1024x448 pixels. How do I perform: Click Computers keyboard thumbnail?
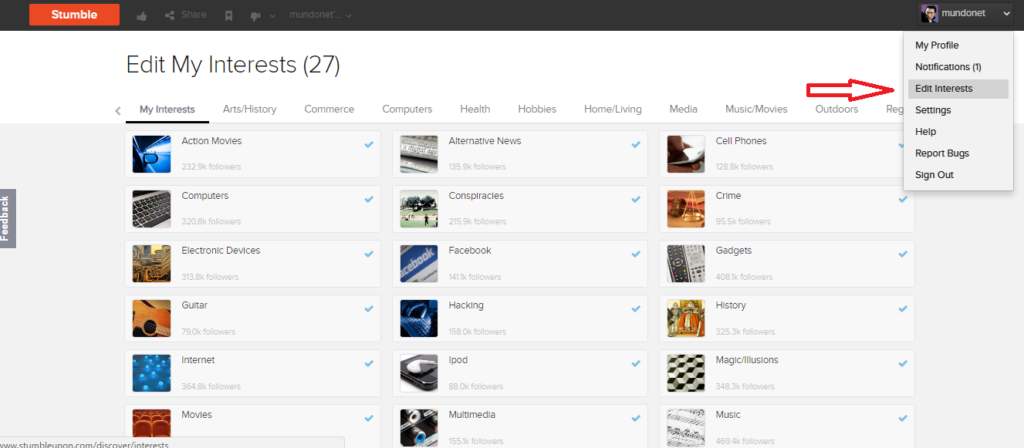[x=152, y=209]
